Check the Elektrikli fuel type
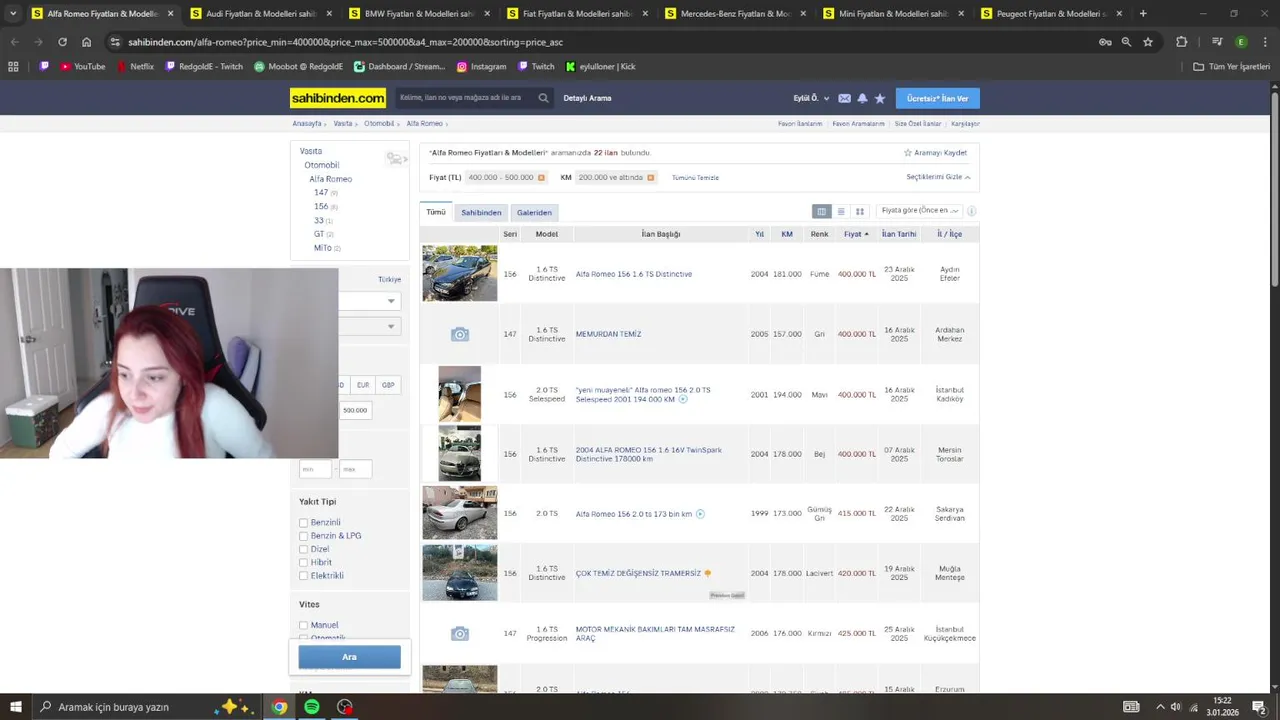Image resolution: width=1280 pixels, height=720 pixels. point(303,576)
